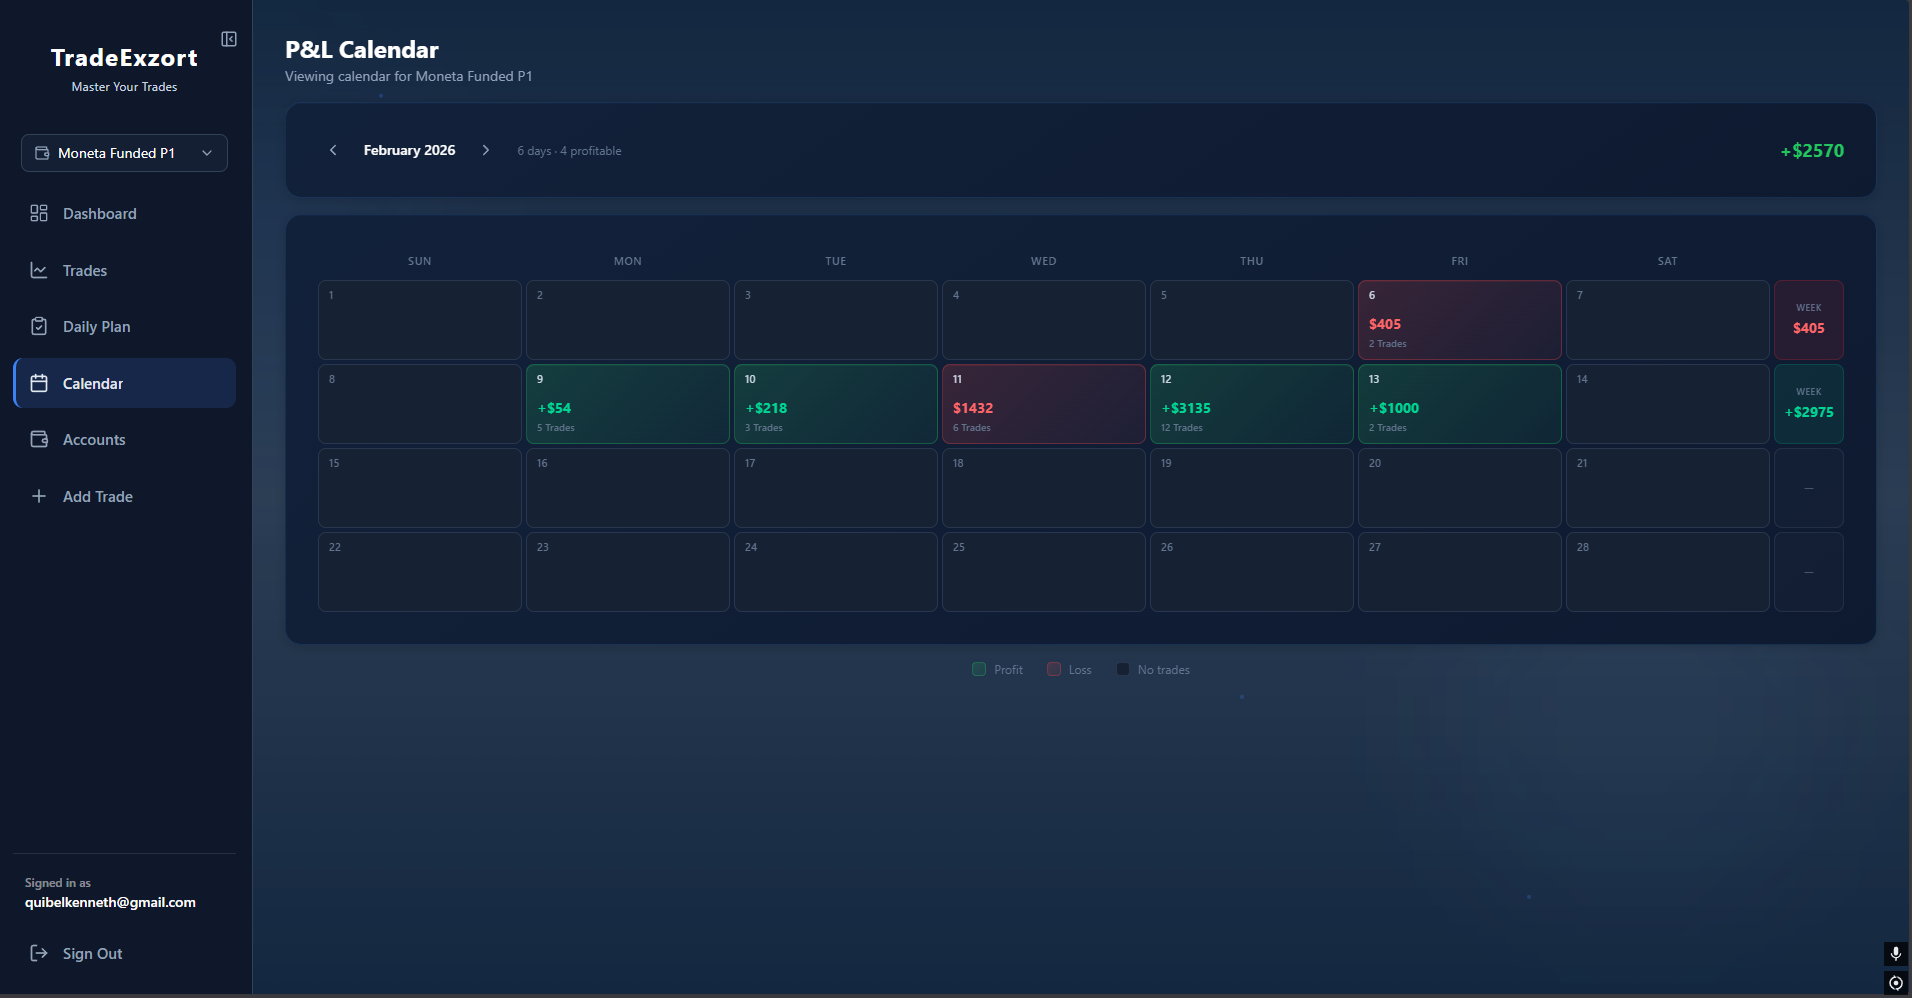Select the weekly summary showing +$2975

point(1808,404)
